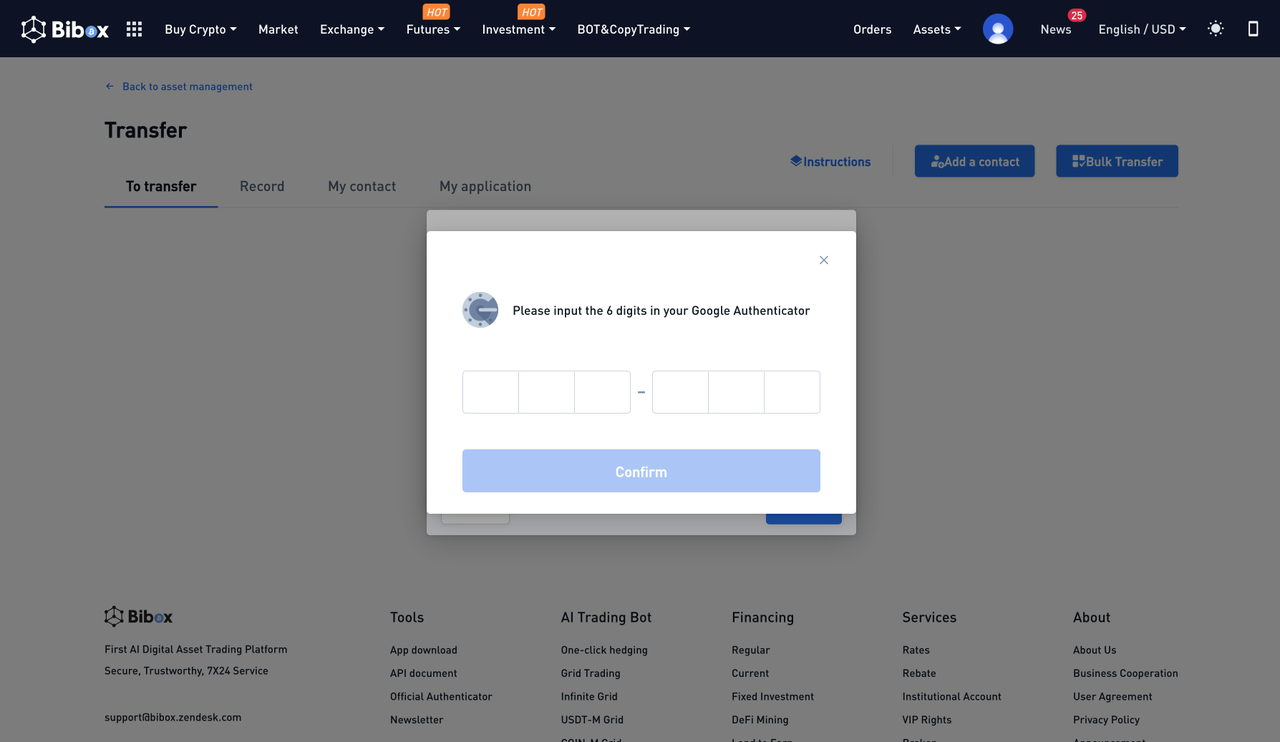Screen dimensions: 1280x742
Task: Click the Bibox logo in header
Action: [65, 29]
